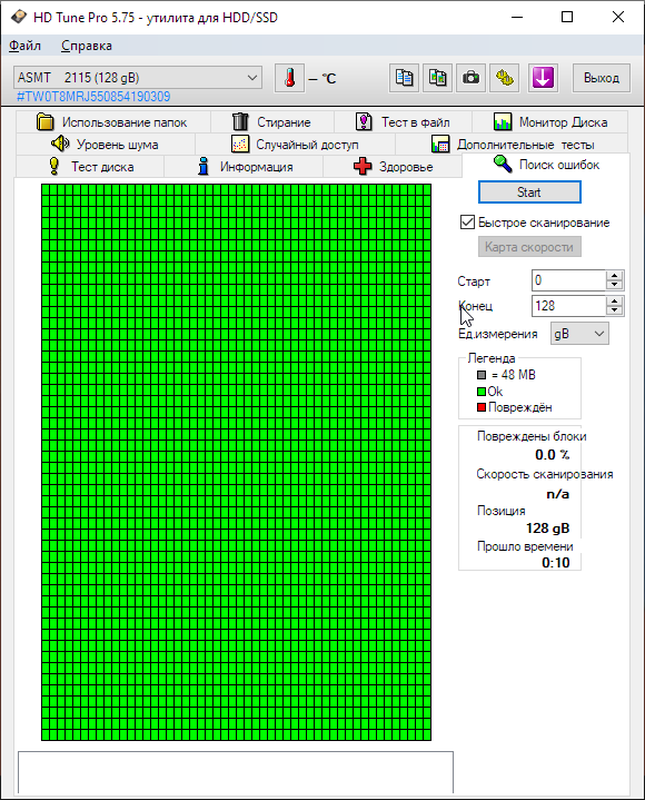Click the copy screenshot to clipboard icon
Screen dimensions: 645x800
(437, 78)
